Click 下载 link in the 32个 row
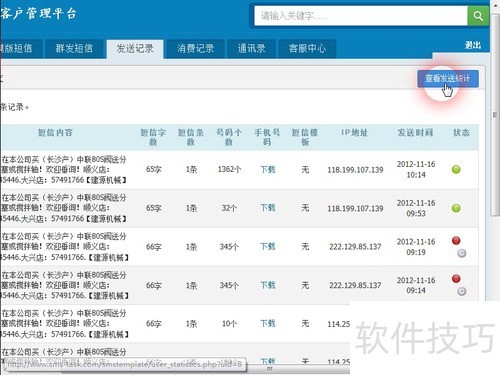The width and height of the screenshot is (500, 375). click(x=268, y=208)
